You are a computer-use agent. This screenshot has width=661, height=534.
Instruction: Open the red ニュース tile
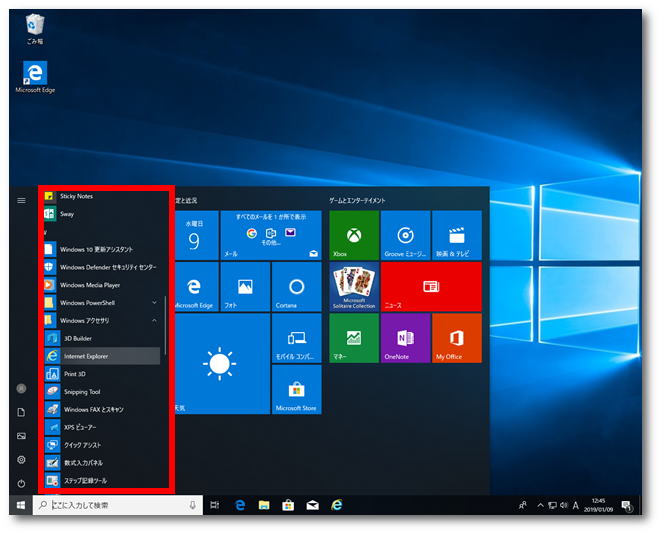tap(431, 287)
